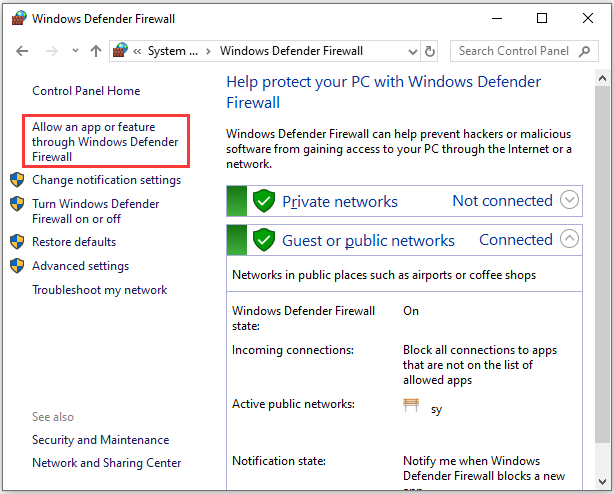Screen dimensions: 614x494
Task: Allow an app or feature through Firewall
Action: click(105, 142)
